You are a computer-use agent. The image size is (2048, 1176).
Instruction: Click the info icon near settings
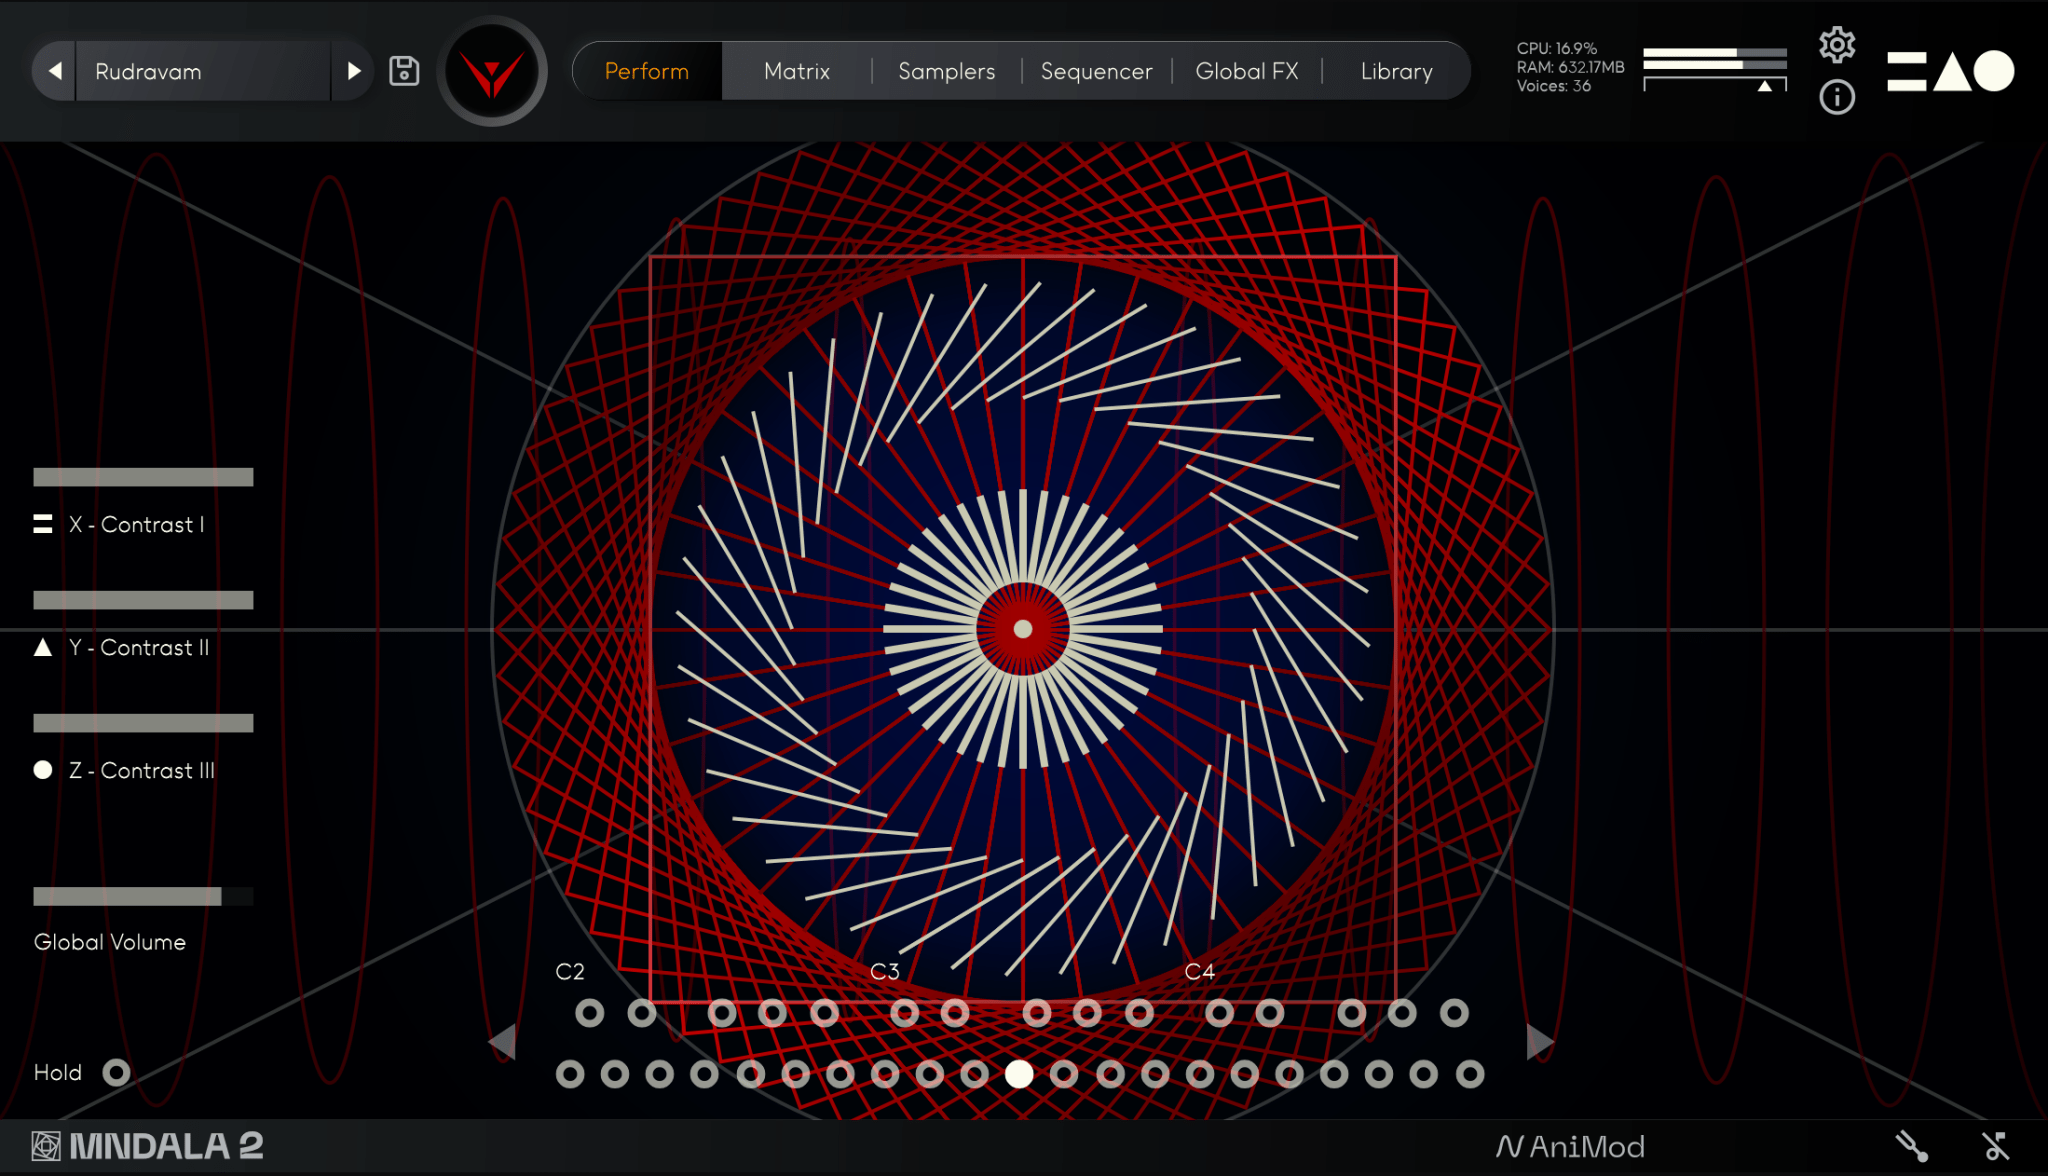(x=1837, y=98)
